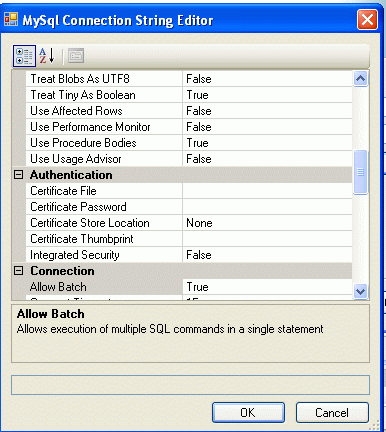This screenshot has height=432, width=386.
Task: Click the Connection category header text
Action: [62, 271]
